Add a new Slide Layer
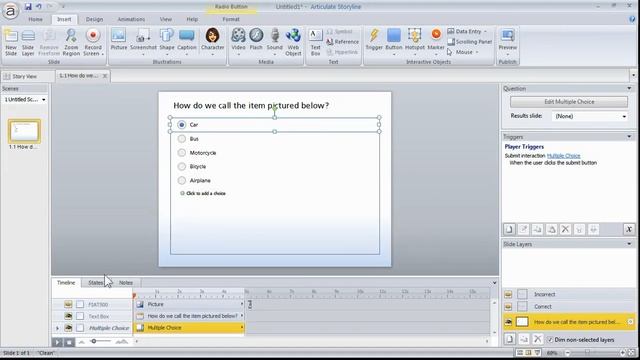Image resolution: width=640 pixels, height=360 pixels. [28, 42]
